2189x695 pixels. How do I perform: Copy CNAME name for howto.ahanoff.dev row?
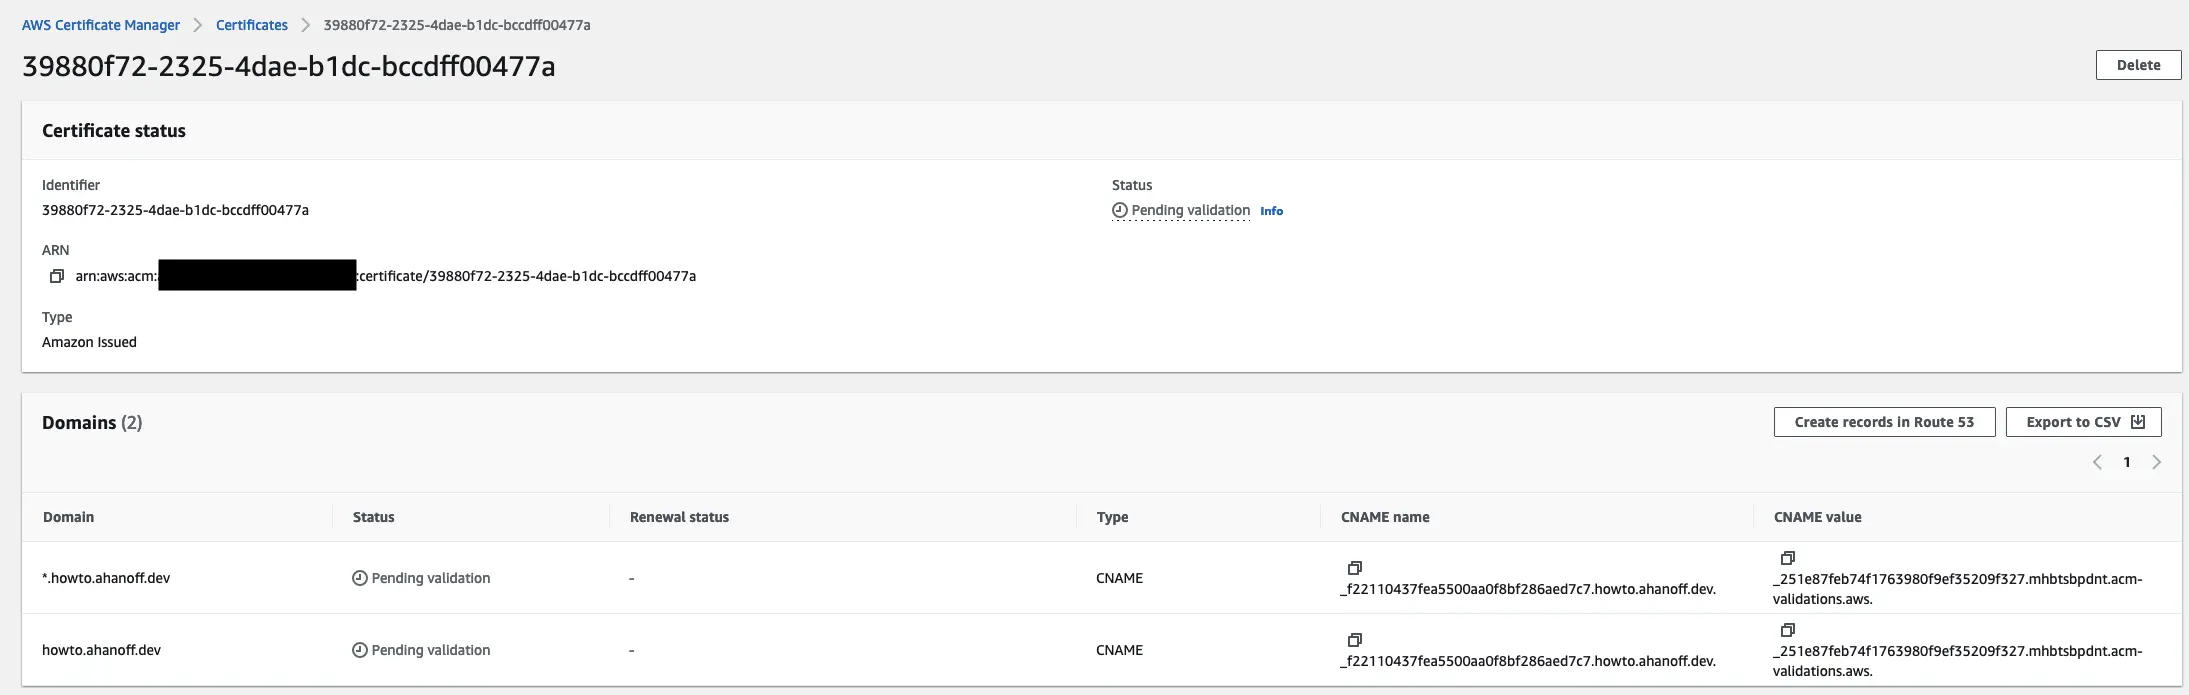[1355, 640]
